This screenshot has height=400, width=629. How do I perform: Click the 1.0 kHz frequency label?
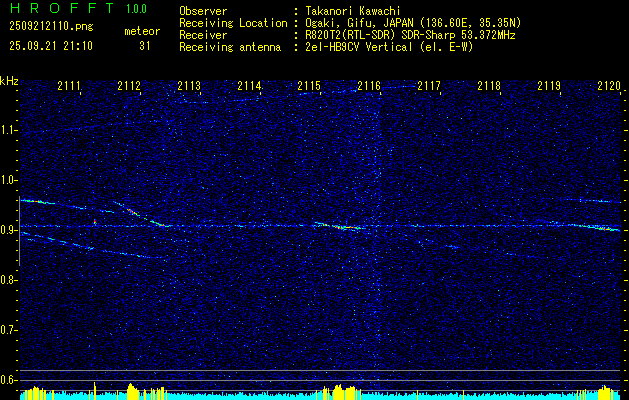[8, 181]
